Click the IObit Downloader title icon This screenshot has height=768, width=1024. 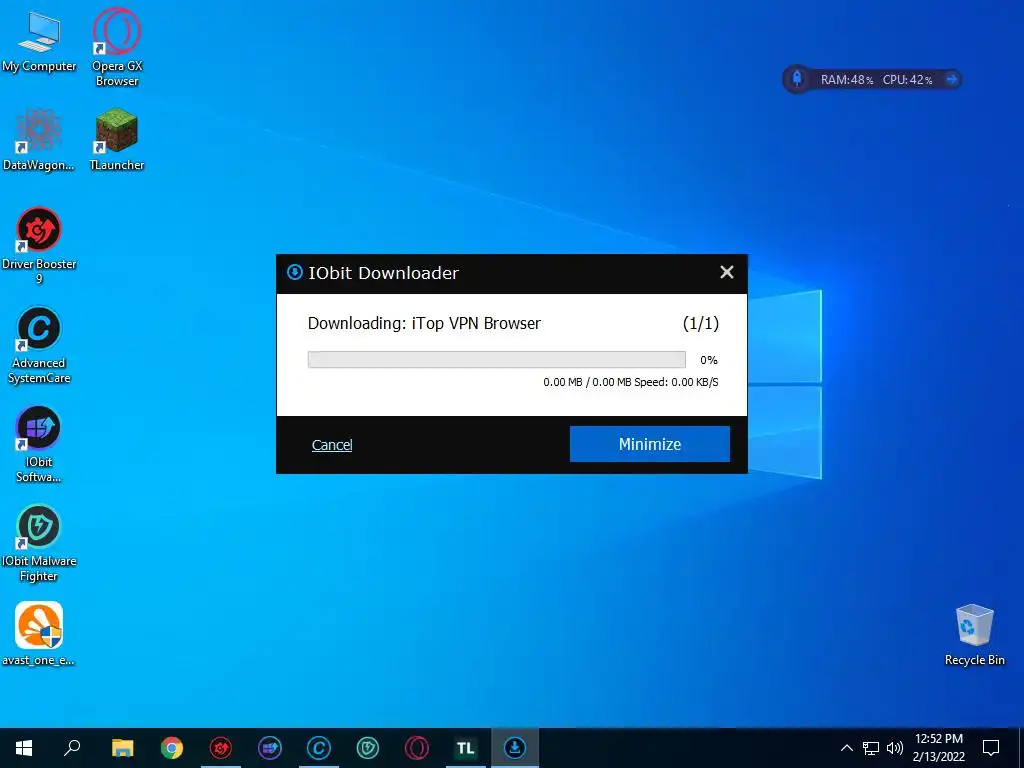[x=295, y=272]
